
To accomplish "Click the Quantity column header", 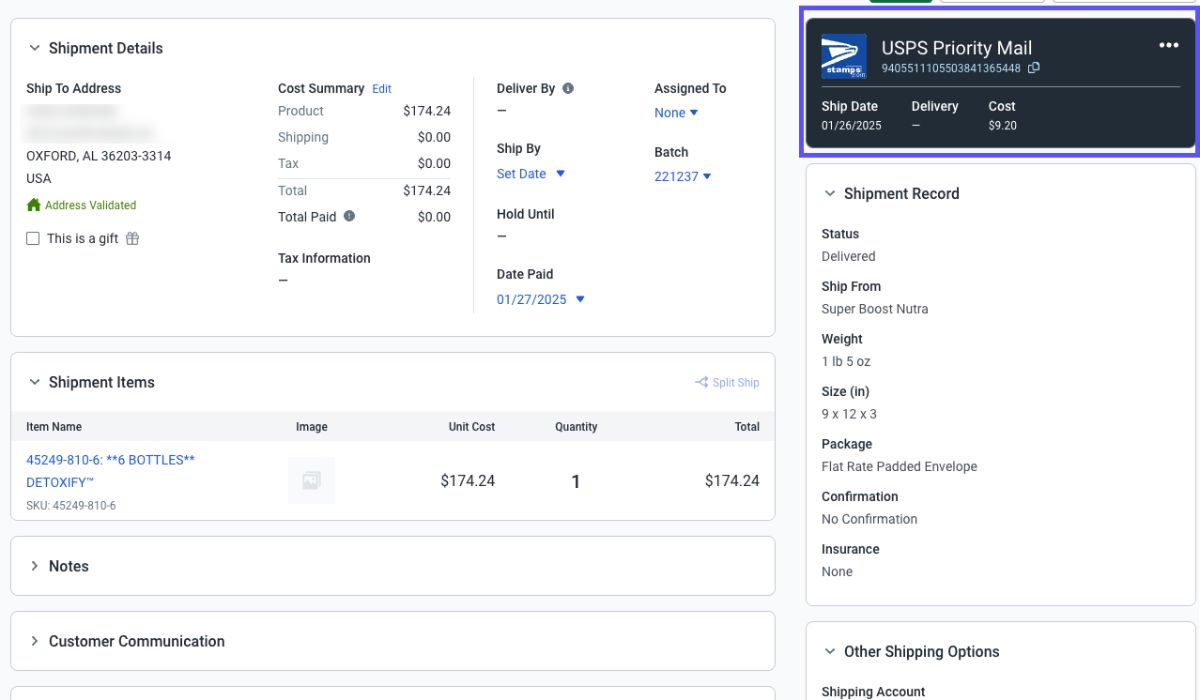I will (x=576, y=427).
